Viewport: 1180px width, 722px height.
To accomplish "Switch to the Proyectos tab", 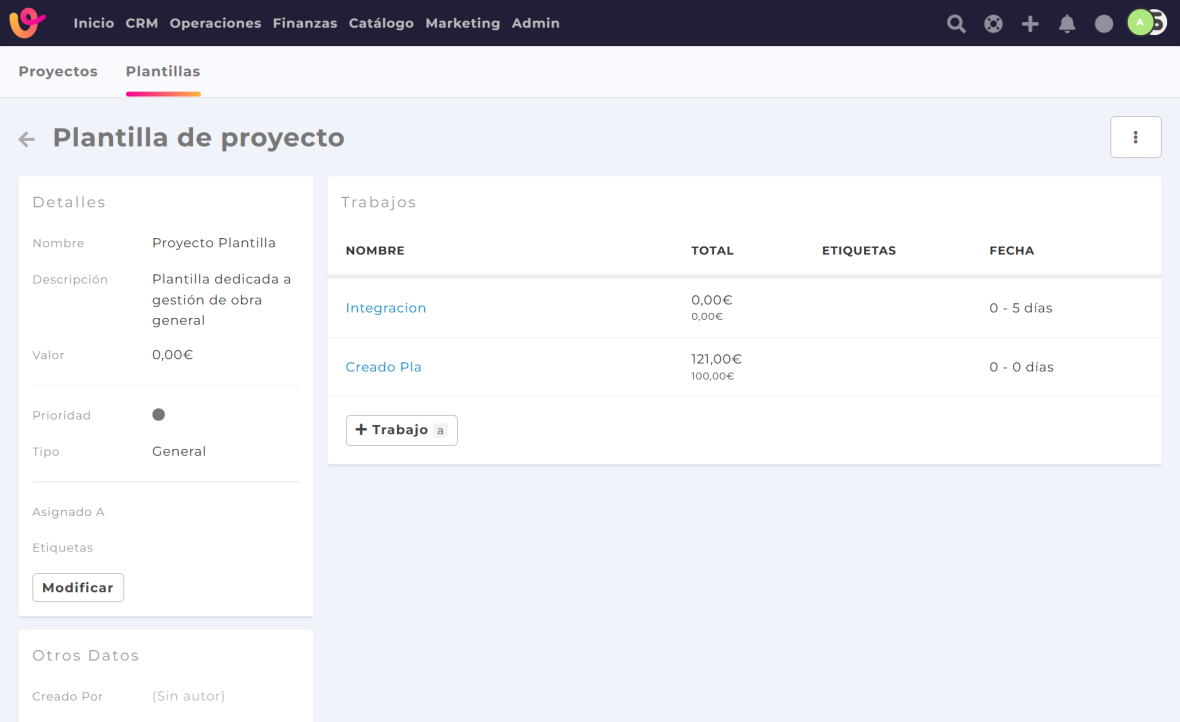I will [x=58, y=72].
